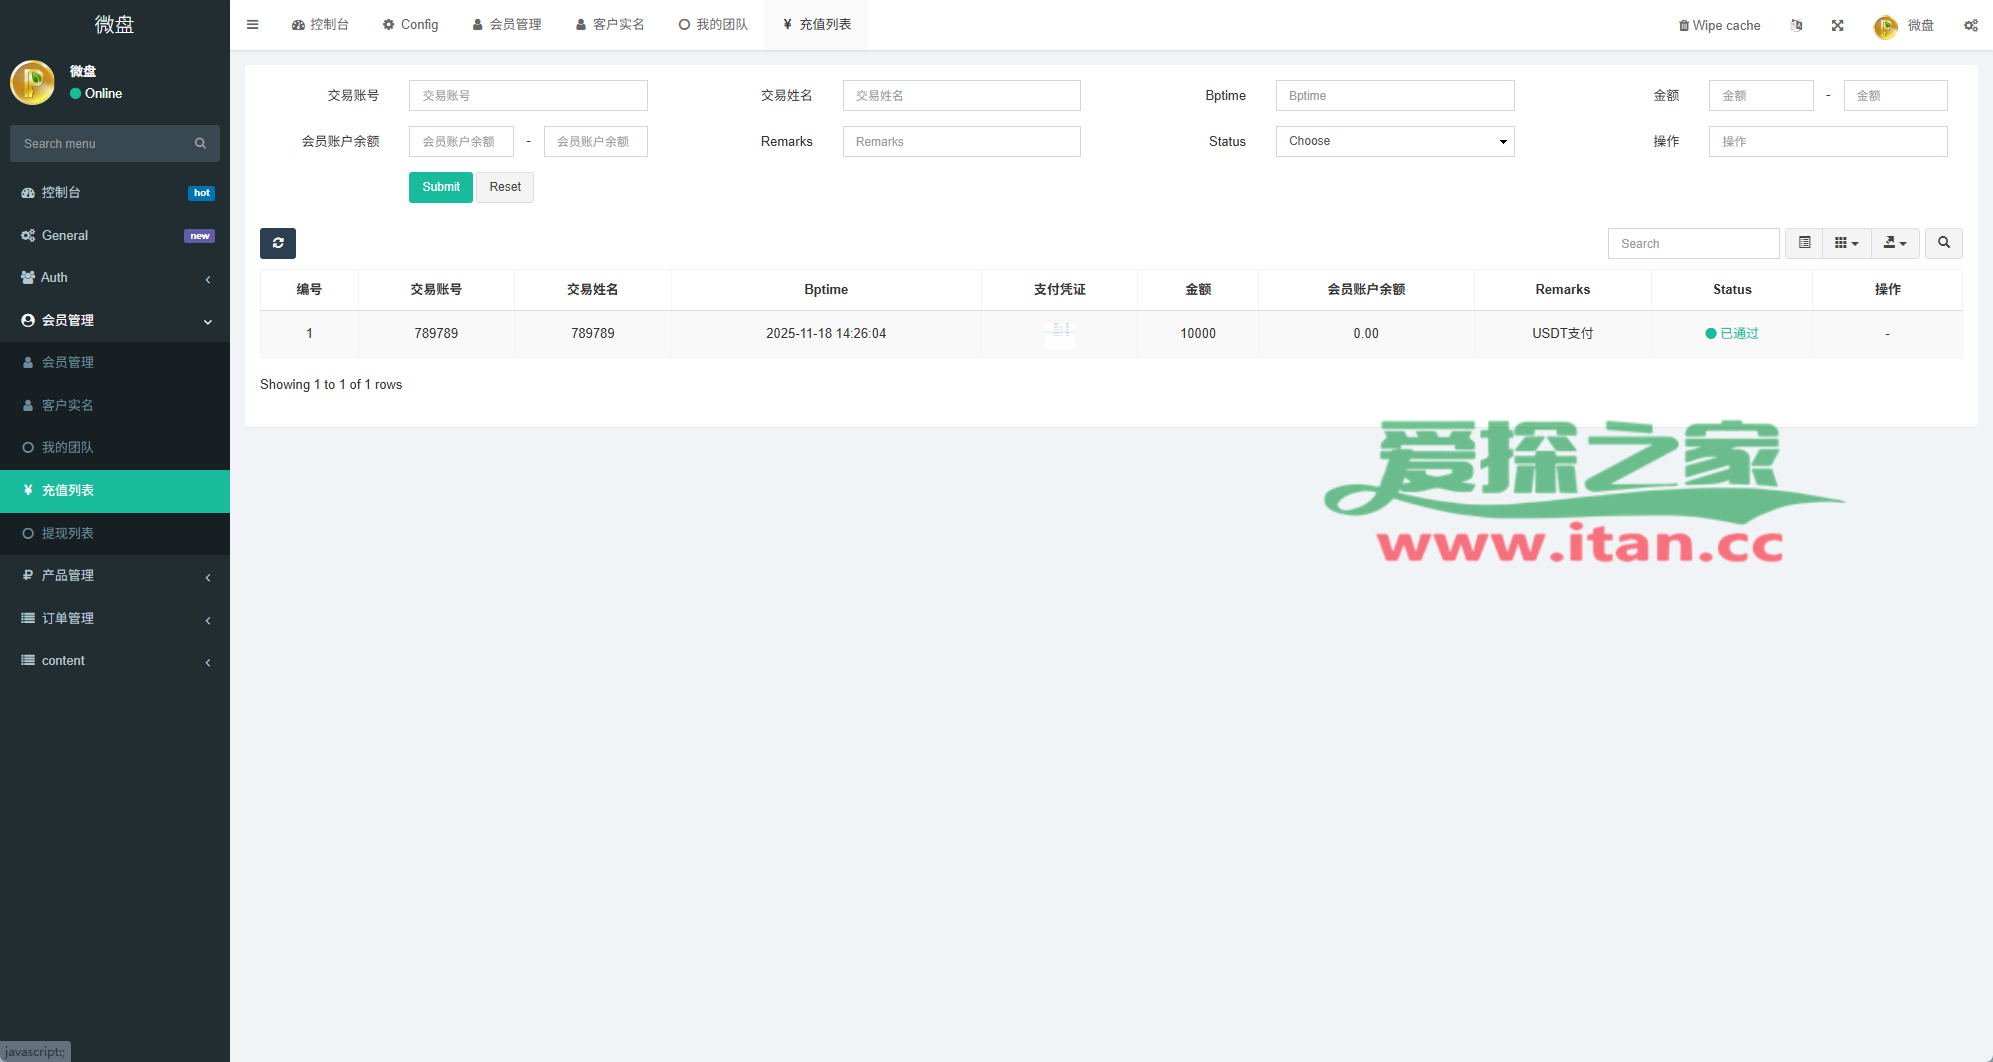Screen dimensions: 1993x1062
Task: Toggle table card view
Action: tap(1804, 243)
